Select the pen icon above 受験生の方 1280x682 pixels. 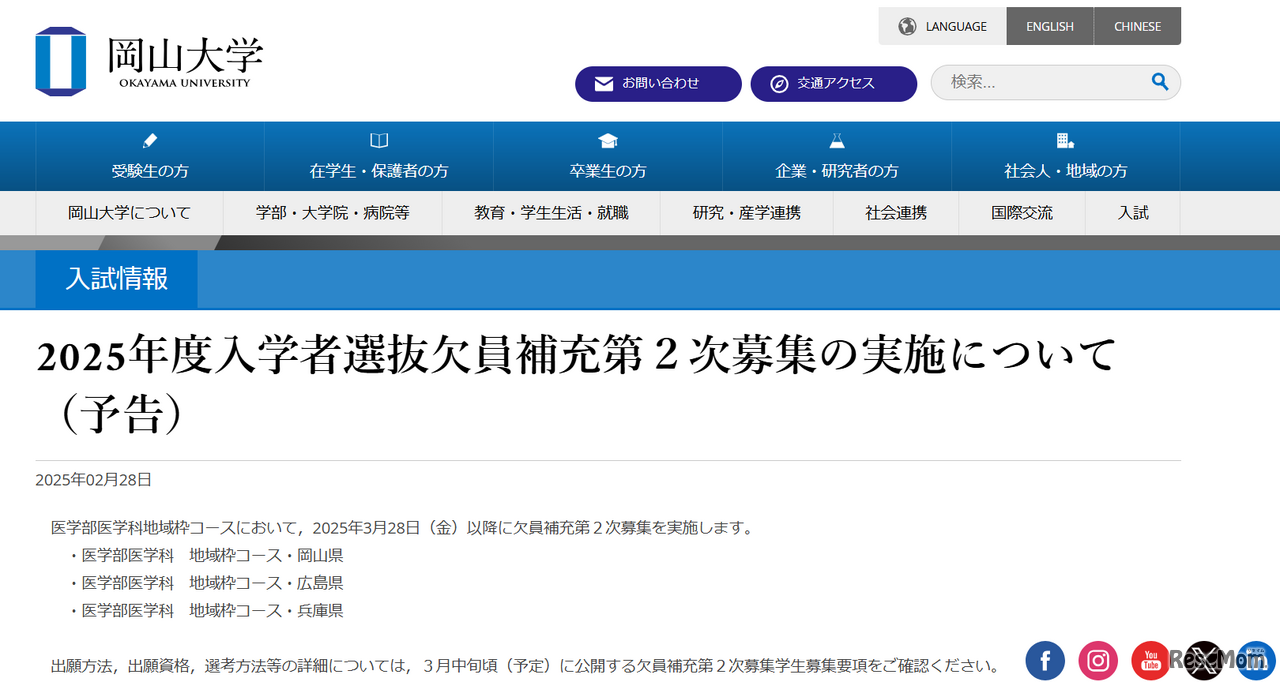(148, 141)
